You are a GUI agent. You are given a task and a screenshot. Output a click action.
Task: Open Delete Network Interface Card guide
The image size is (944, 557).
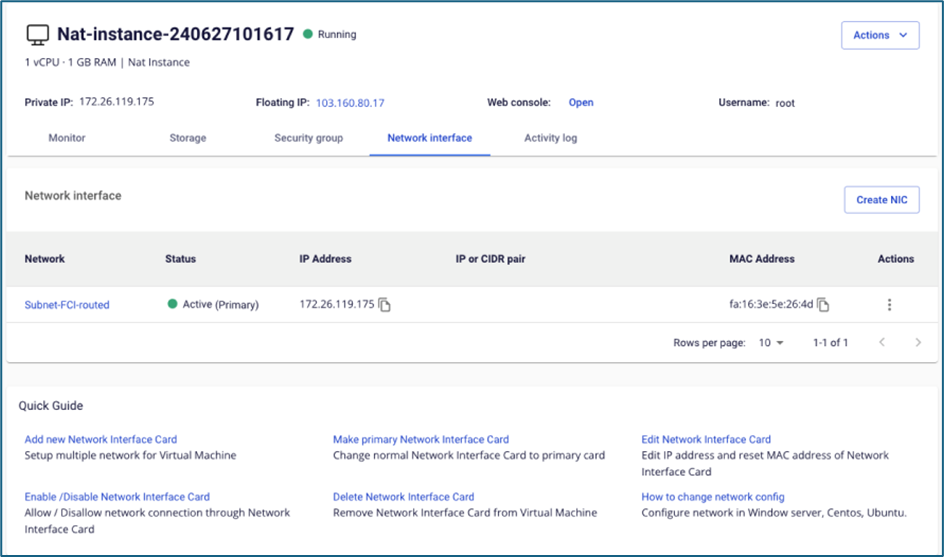pyautogui.click(x=403, y=496)
